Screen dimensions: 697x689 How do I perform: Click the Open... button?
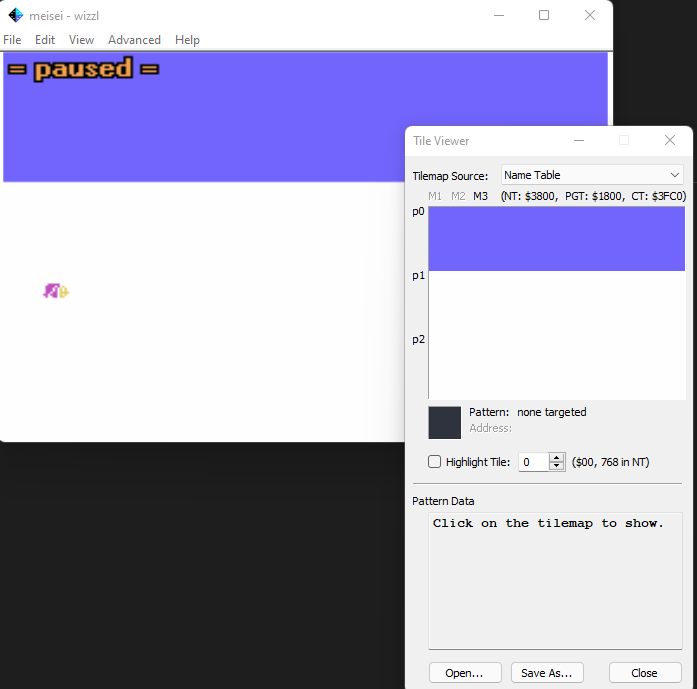465,673
